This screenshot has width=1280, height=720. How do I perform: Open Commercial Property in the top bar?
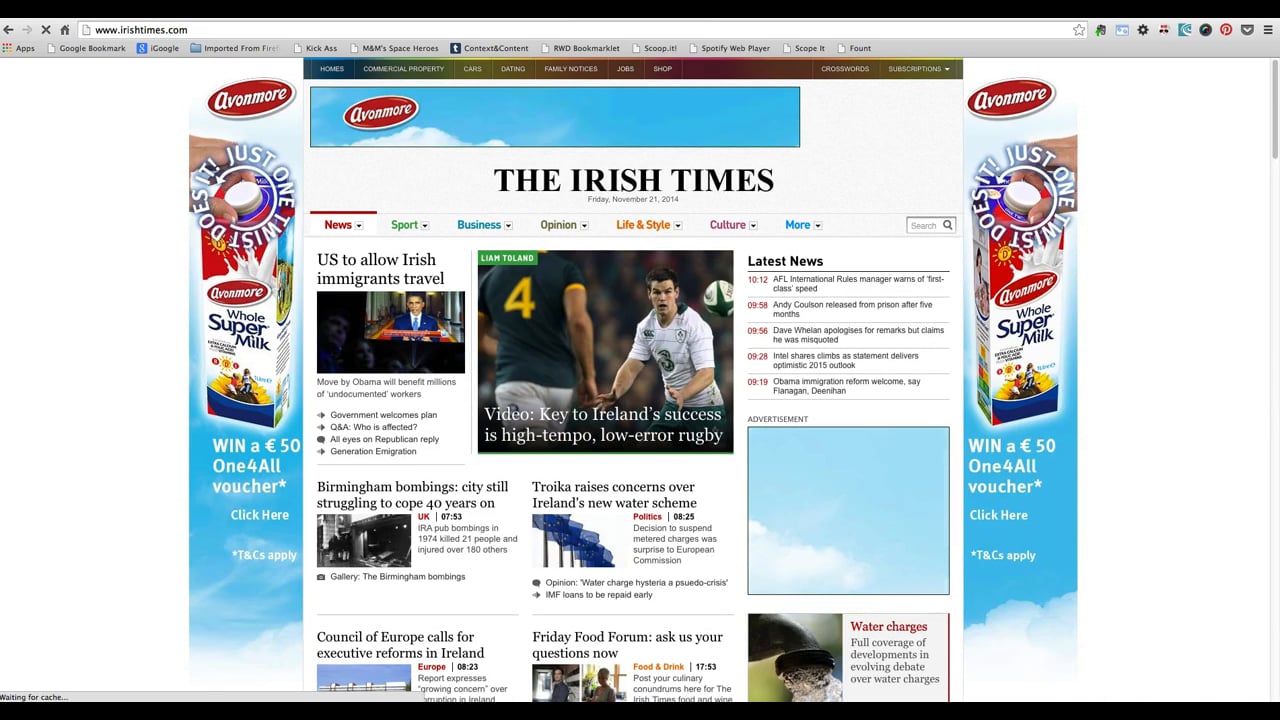[x=403, y=69]
